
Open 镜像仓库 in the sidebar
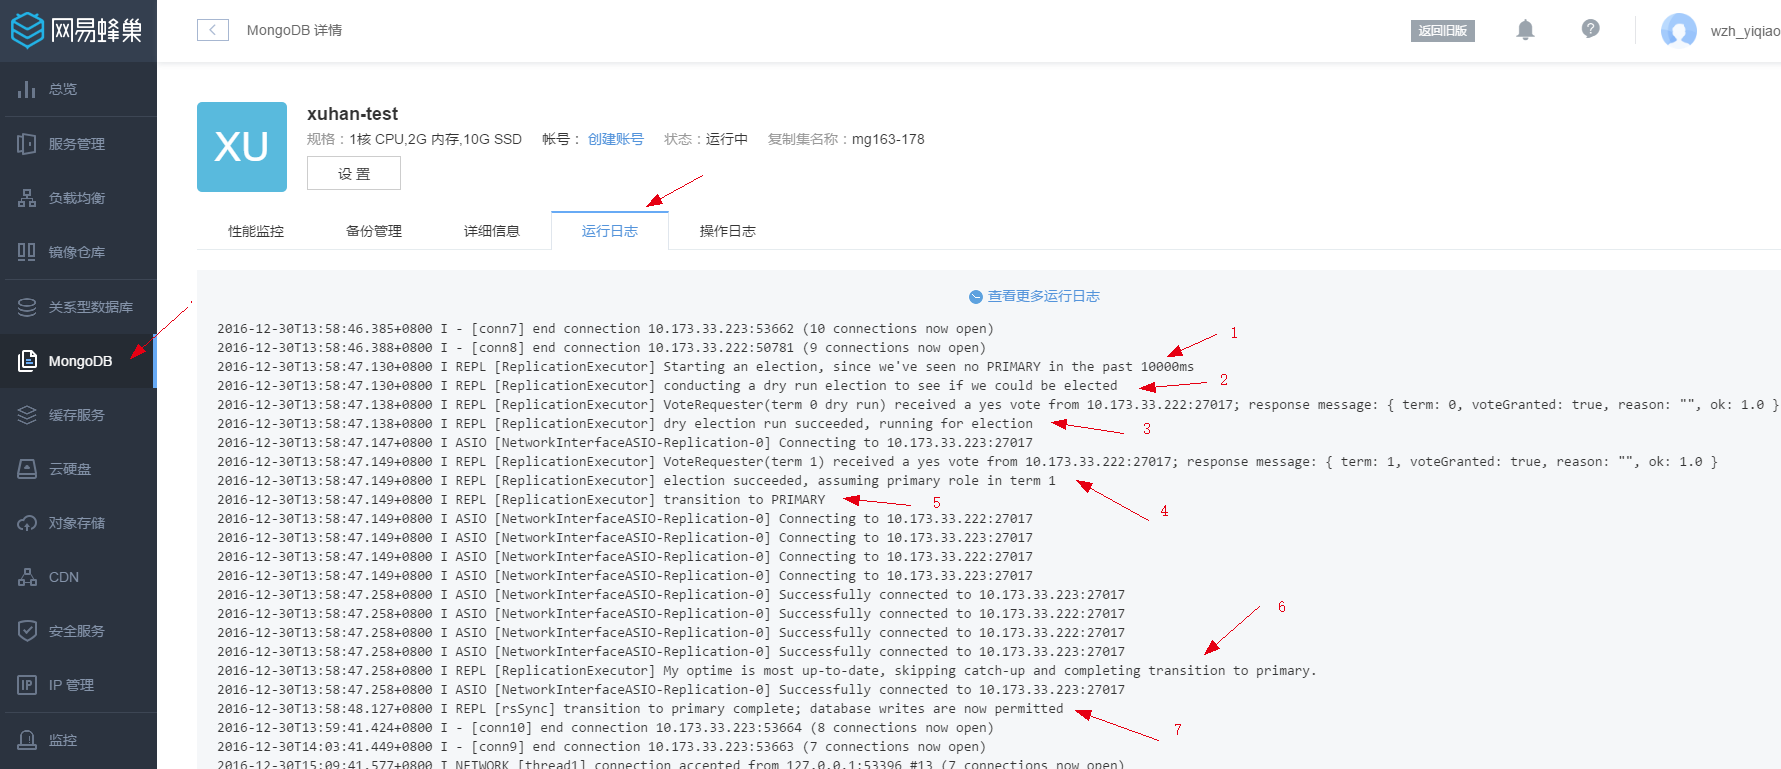[78, 252]
